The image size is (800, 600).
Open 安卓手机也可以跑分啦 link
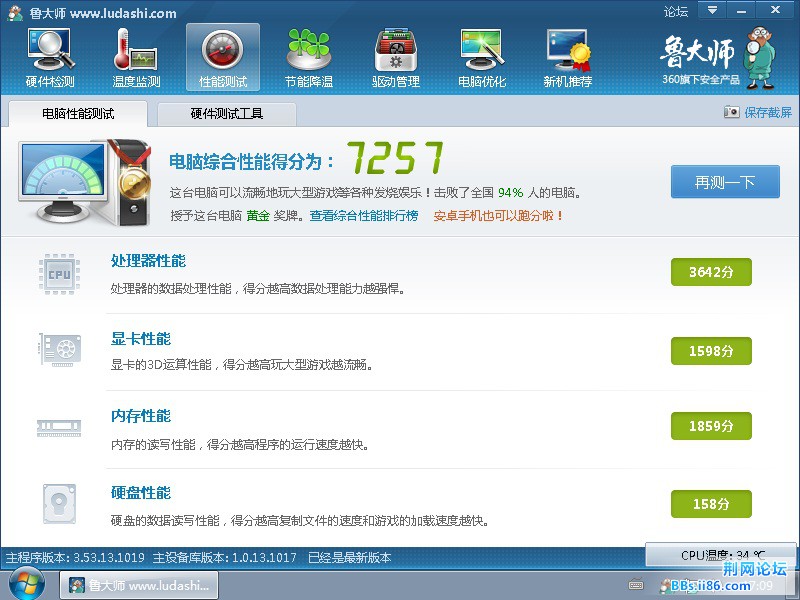[498, 216]
